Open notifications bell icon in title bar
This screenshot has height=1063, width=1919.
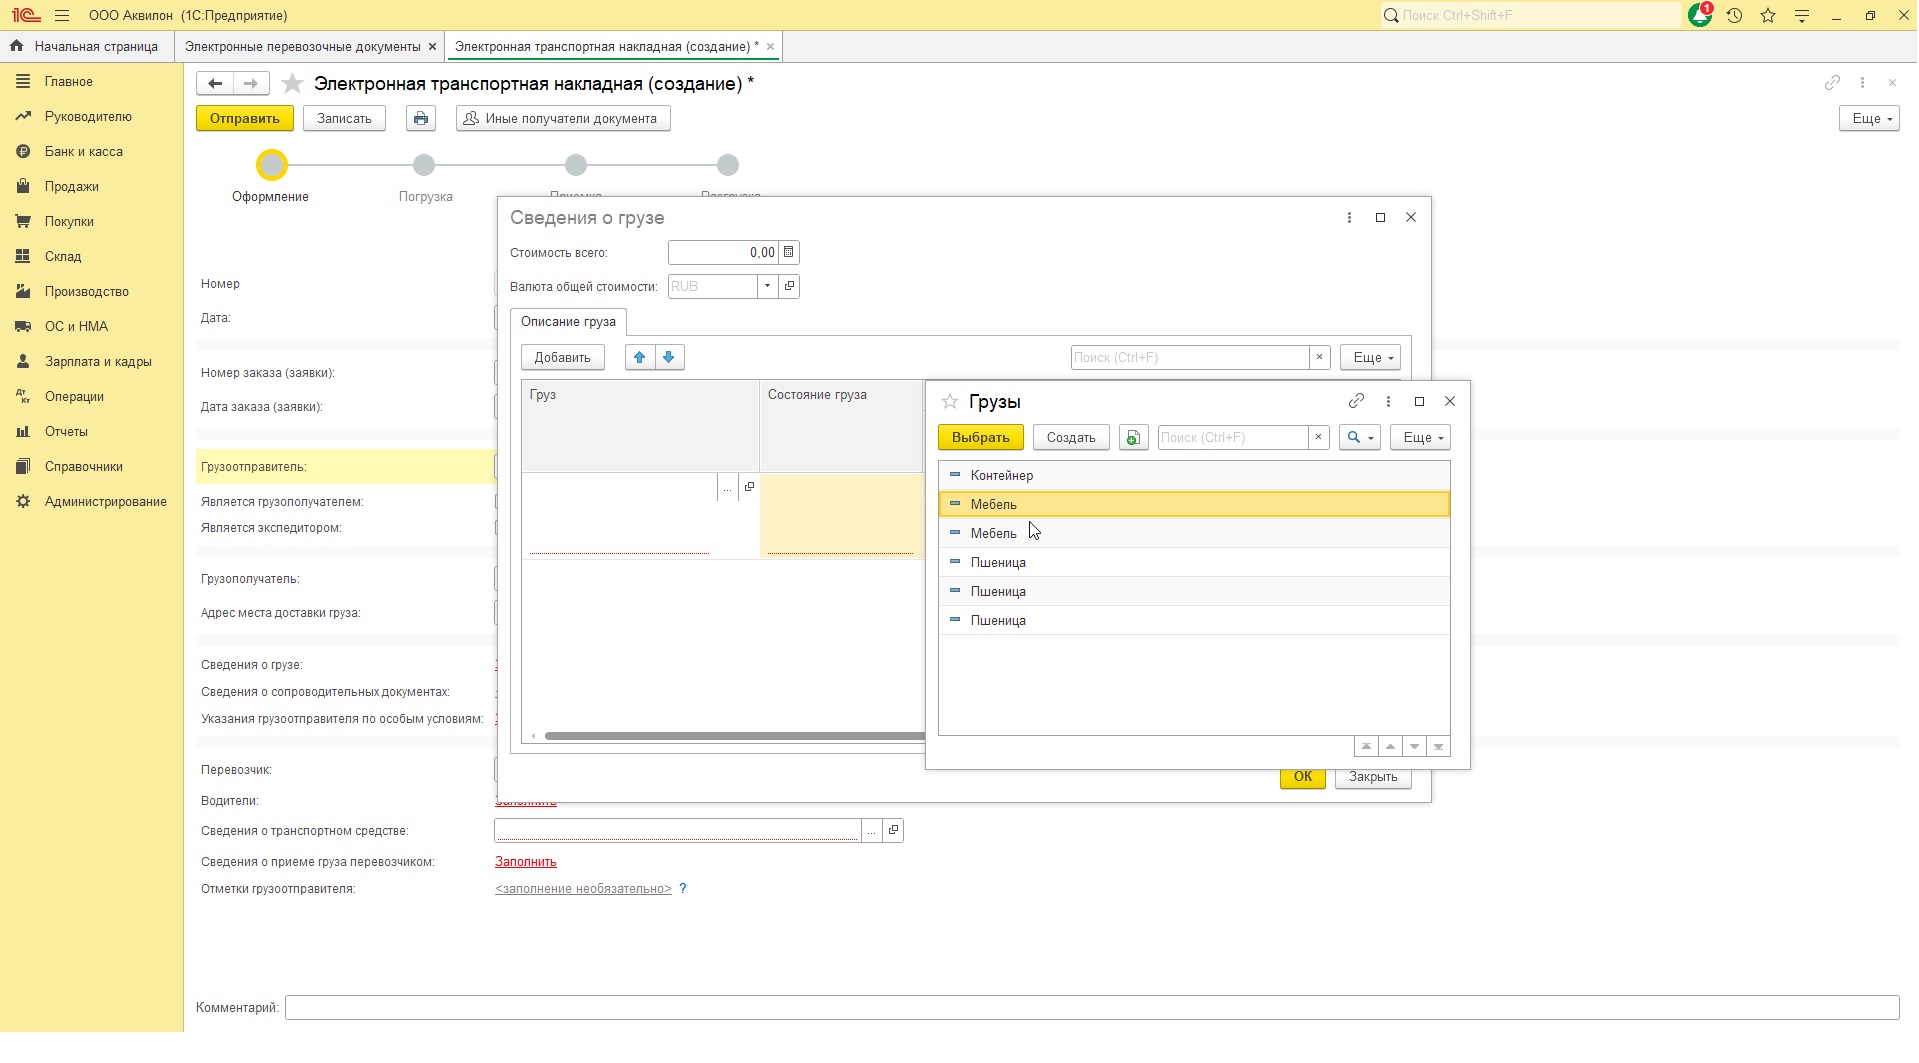click(x=1700, y=16)
